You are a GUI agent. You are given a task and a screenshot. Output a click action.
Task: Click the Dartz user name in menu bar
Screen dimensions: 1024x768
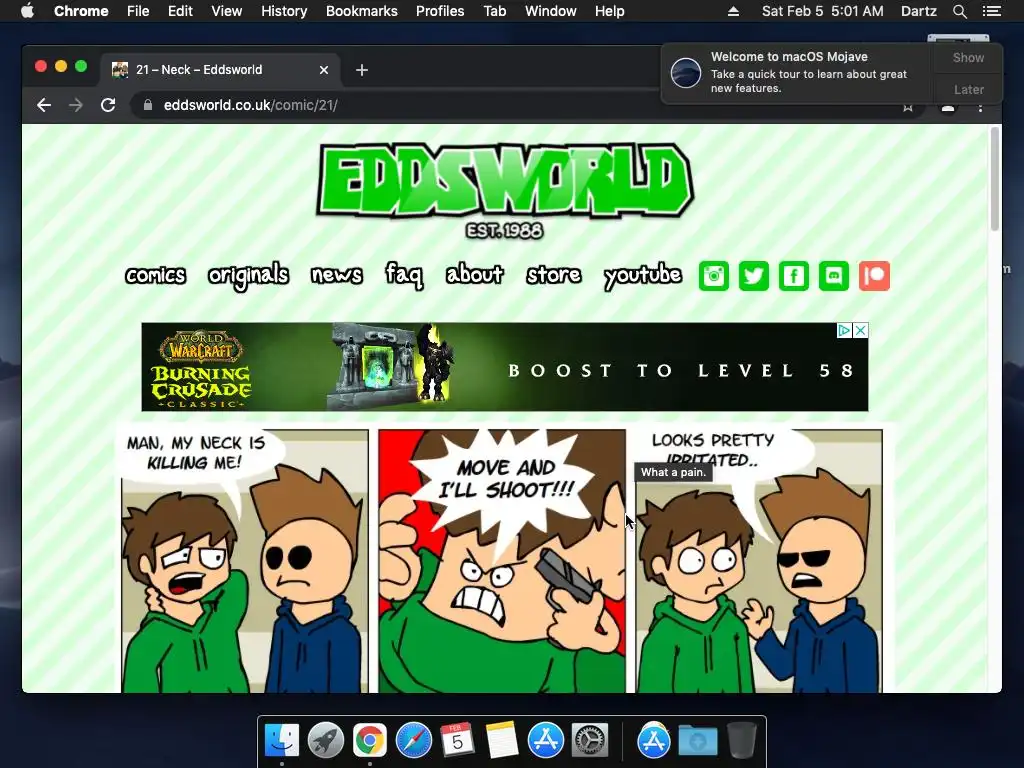[918, 11]
